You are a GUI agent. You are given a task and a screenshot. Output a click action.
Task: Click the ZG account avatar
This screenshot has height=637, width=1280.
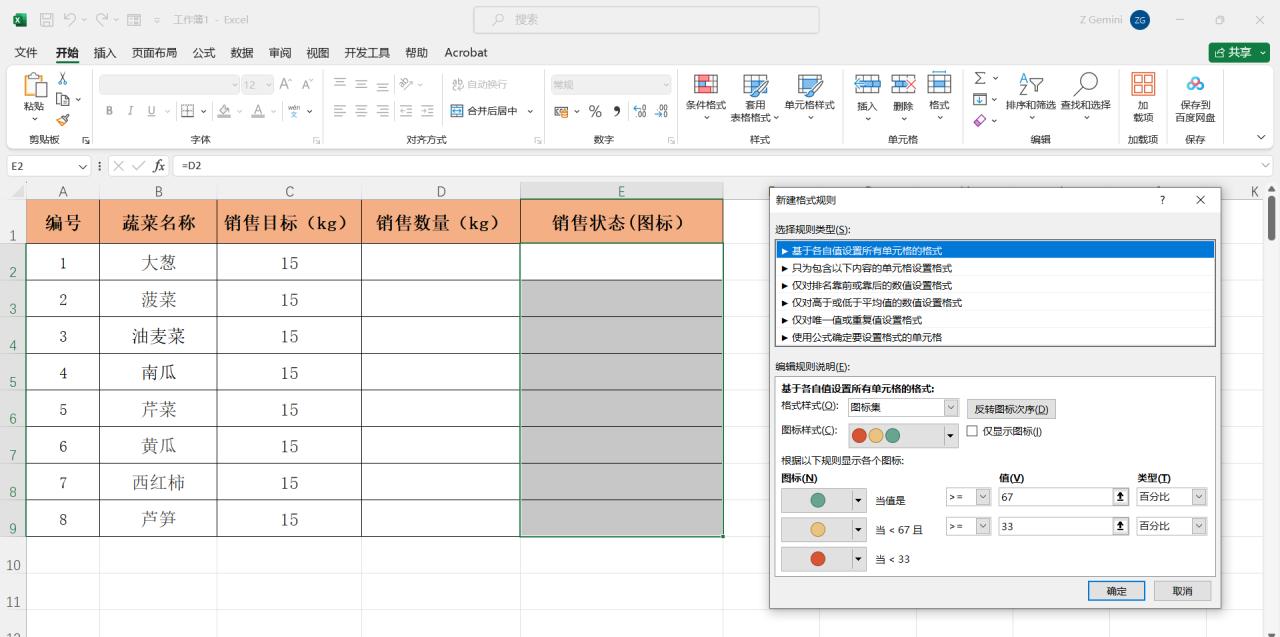[x=1140, y=20]
